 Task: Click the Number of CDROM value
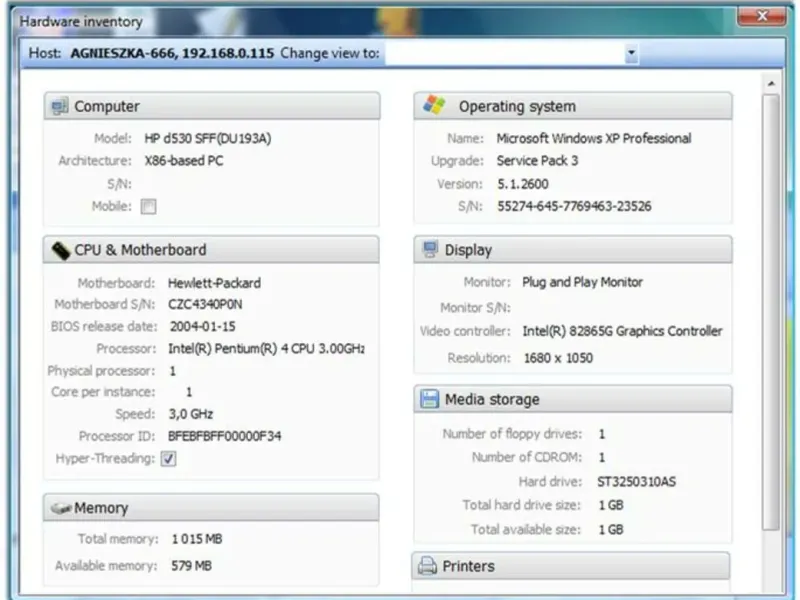(x=602, y=457)
